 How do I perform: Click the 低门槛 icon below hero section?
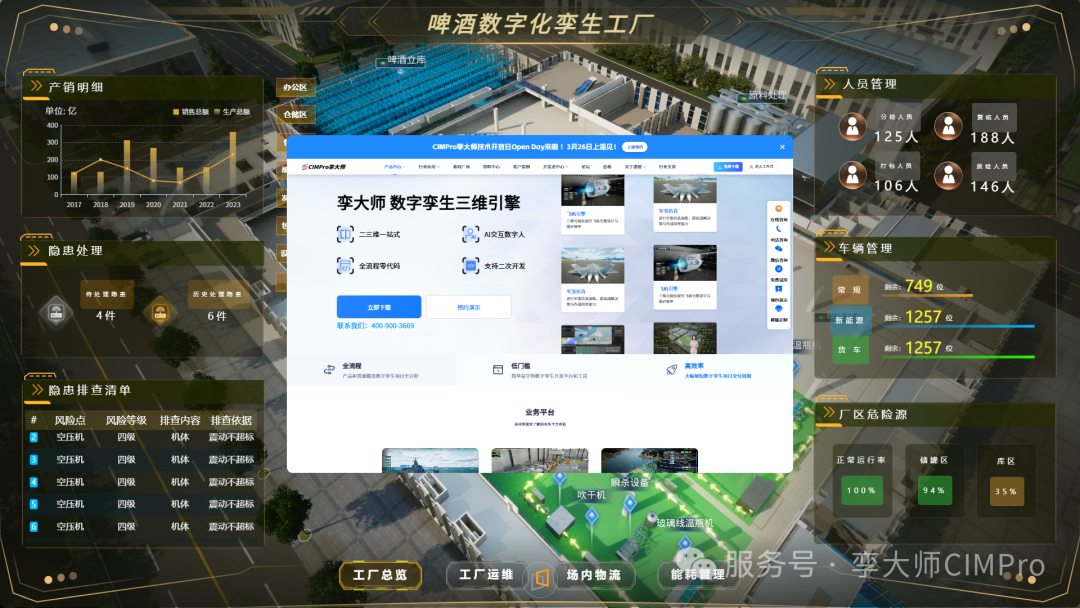tap(497, 370)
